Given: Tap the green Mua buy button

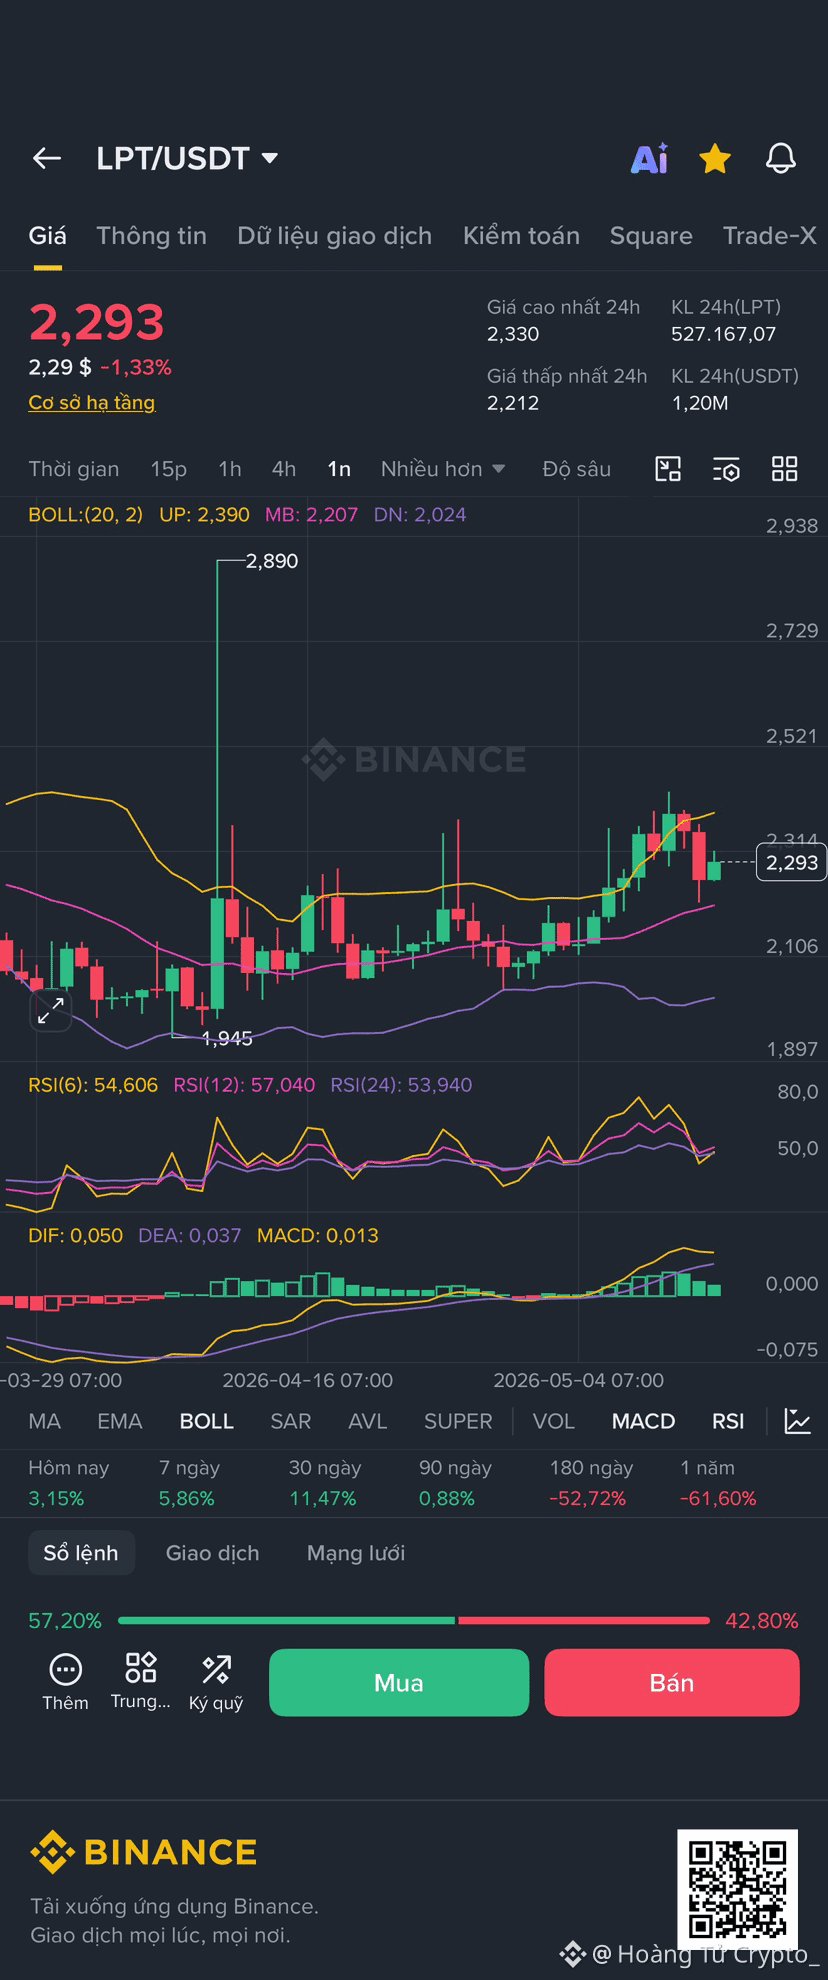Looking at the screenshot, I should tap(399, 1683).
